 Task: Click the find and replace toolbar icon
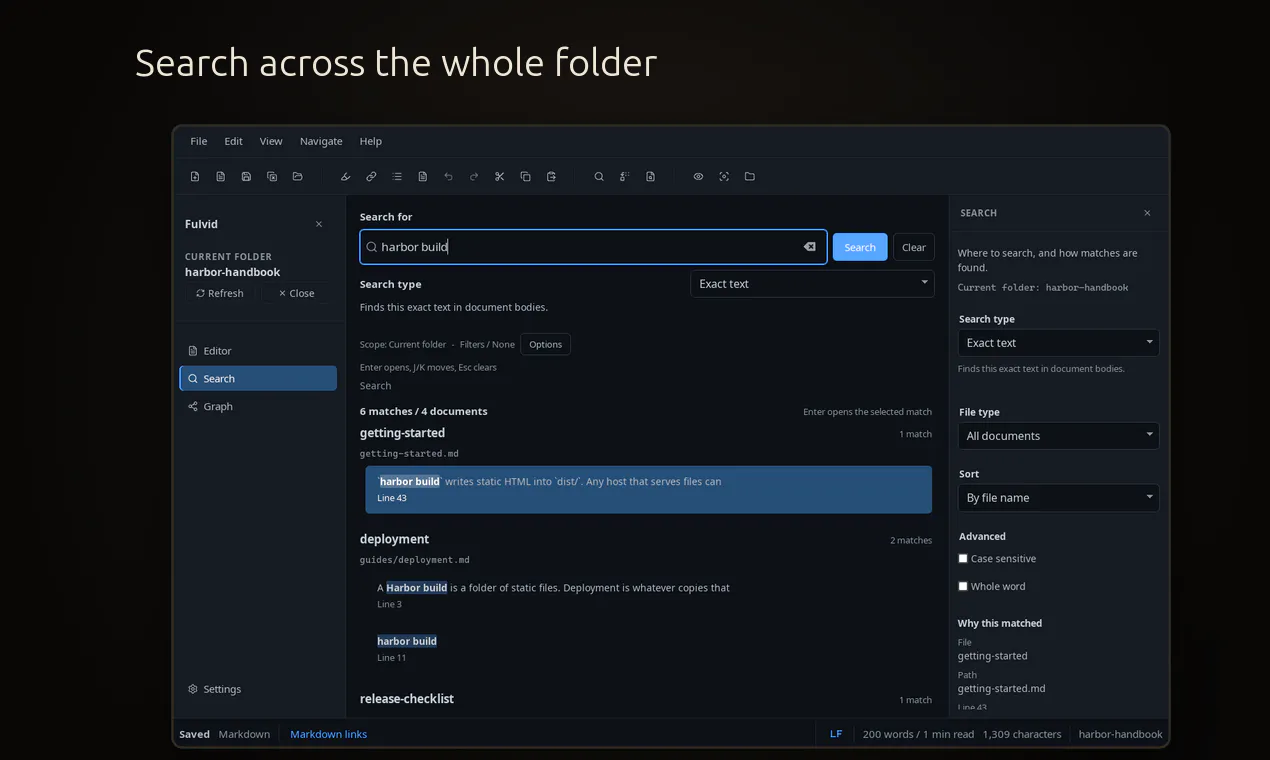pos(624,177)
